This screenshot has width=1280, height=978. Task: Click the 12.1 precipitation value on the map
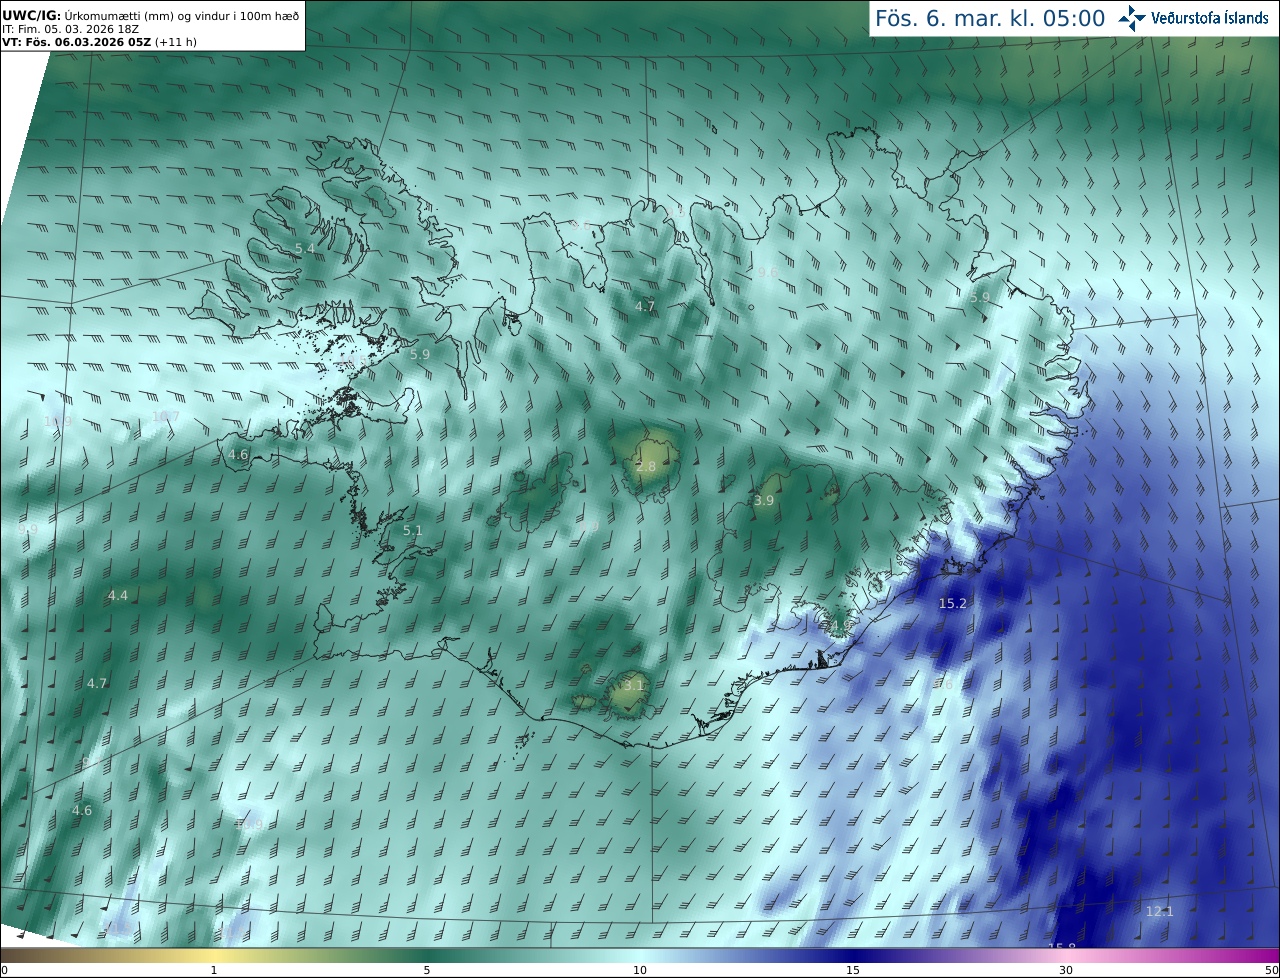[1159, 911]
